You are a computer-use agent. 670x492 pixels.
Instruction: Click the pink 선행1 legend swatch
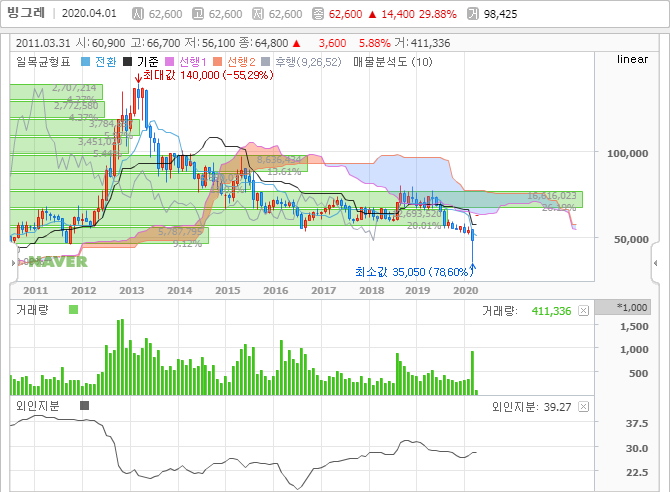tap(170, 62)
